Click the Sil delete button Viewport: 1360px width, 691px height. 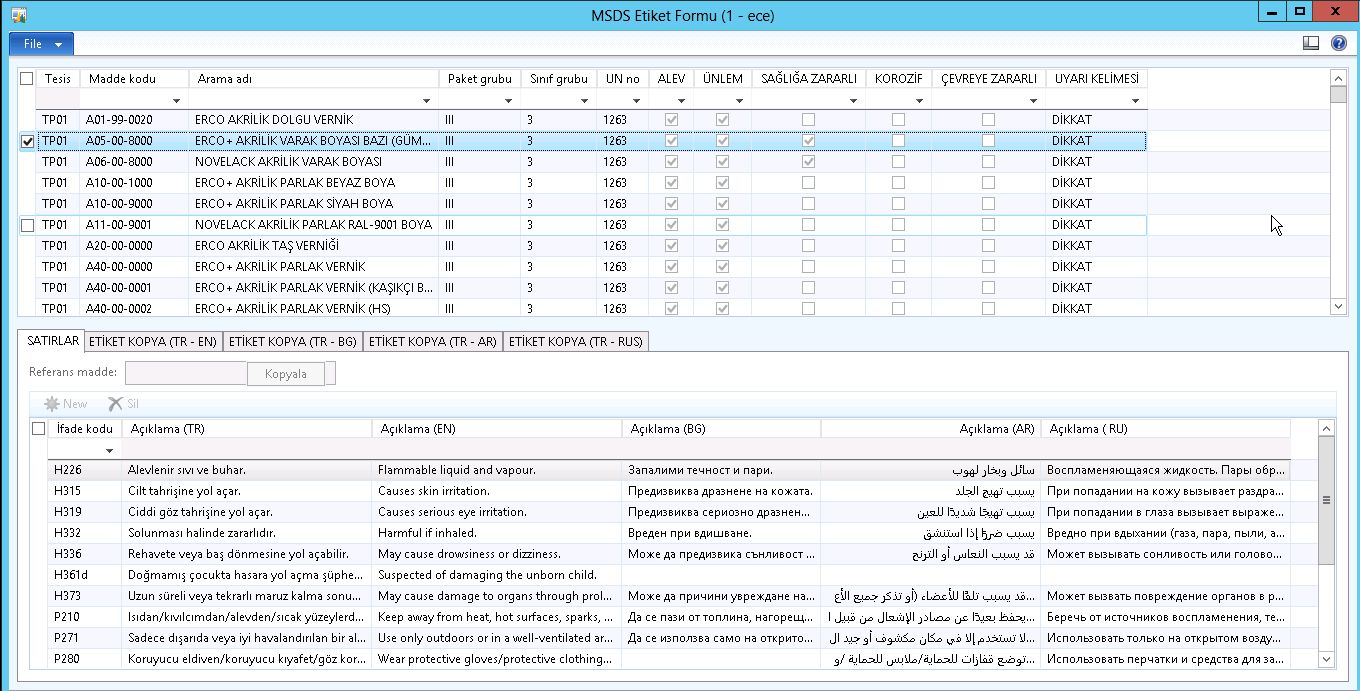point(124,404)
